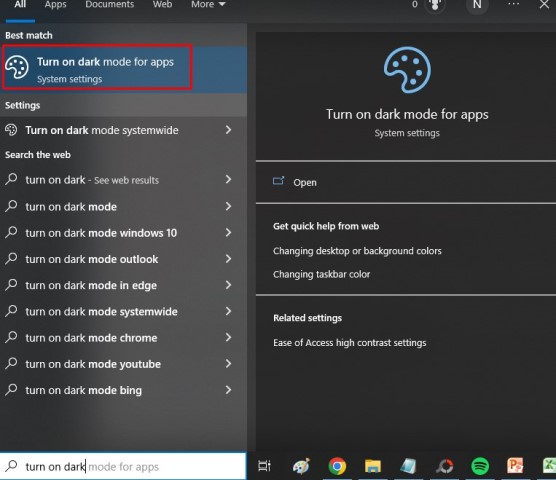Choose 'turn on dark mode windows 10' suggestion
This screenshot has height=480, width=556.
[x=123, y=233]
